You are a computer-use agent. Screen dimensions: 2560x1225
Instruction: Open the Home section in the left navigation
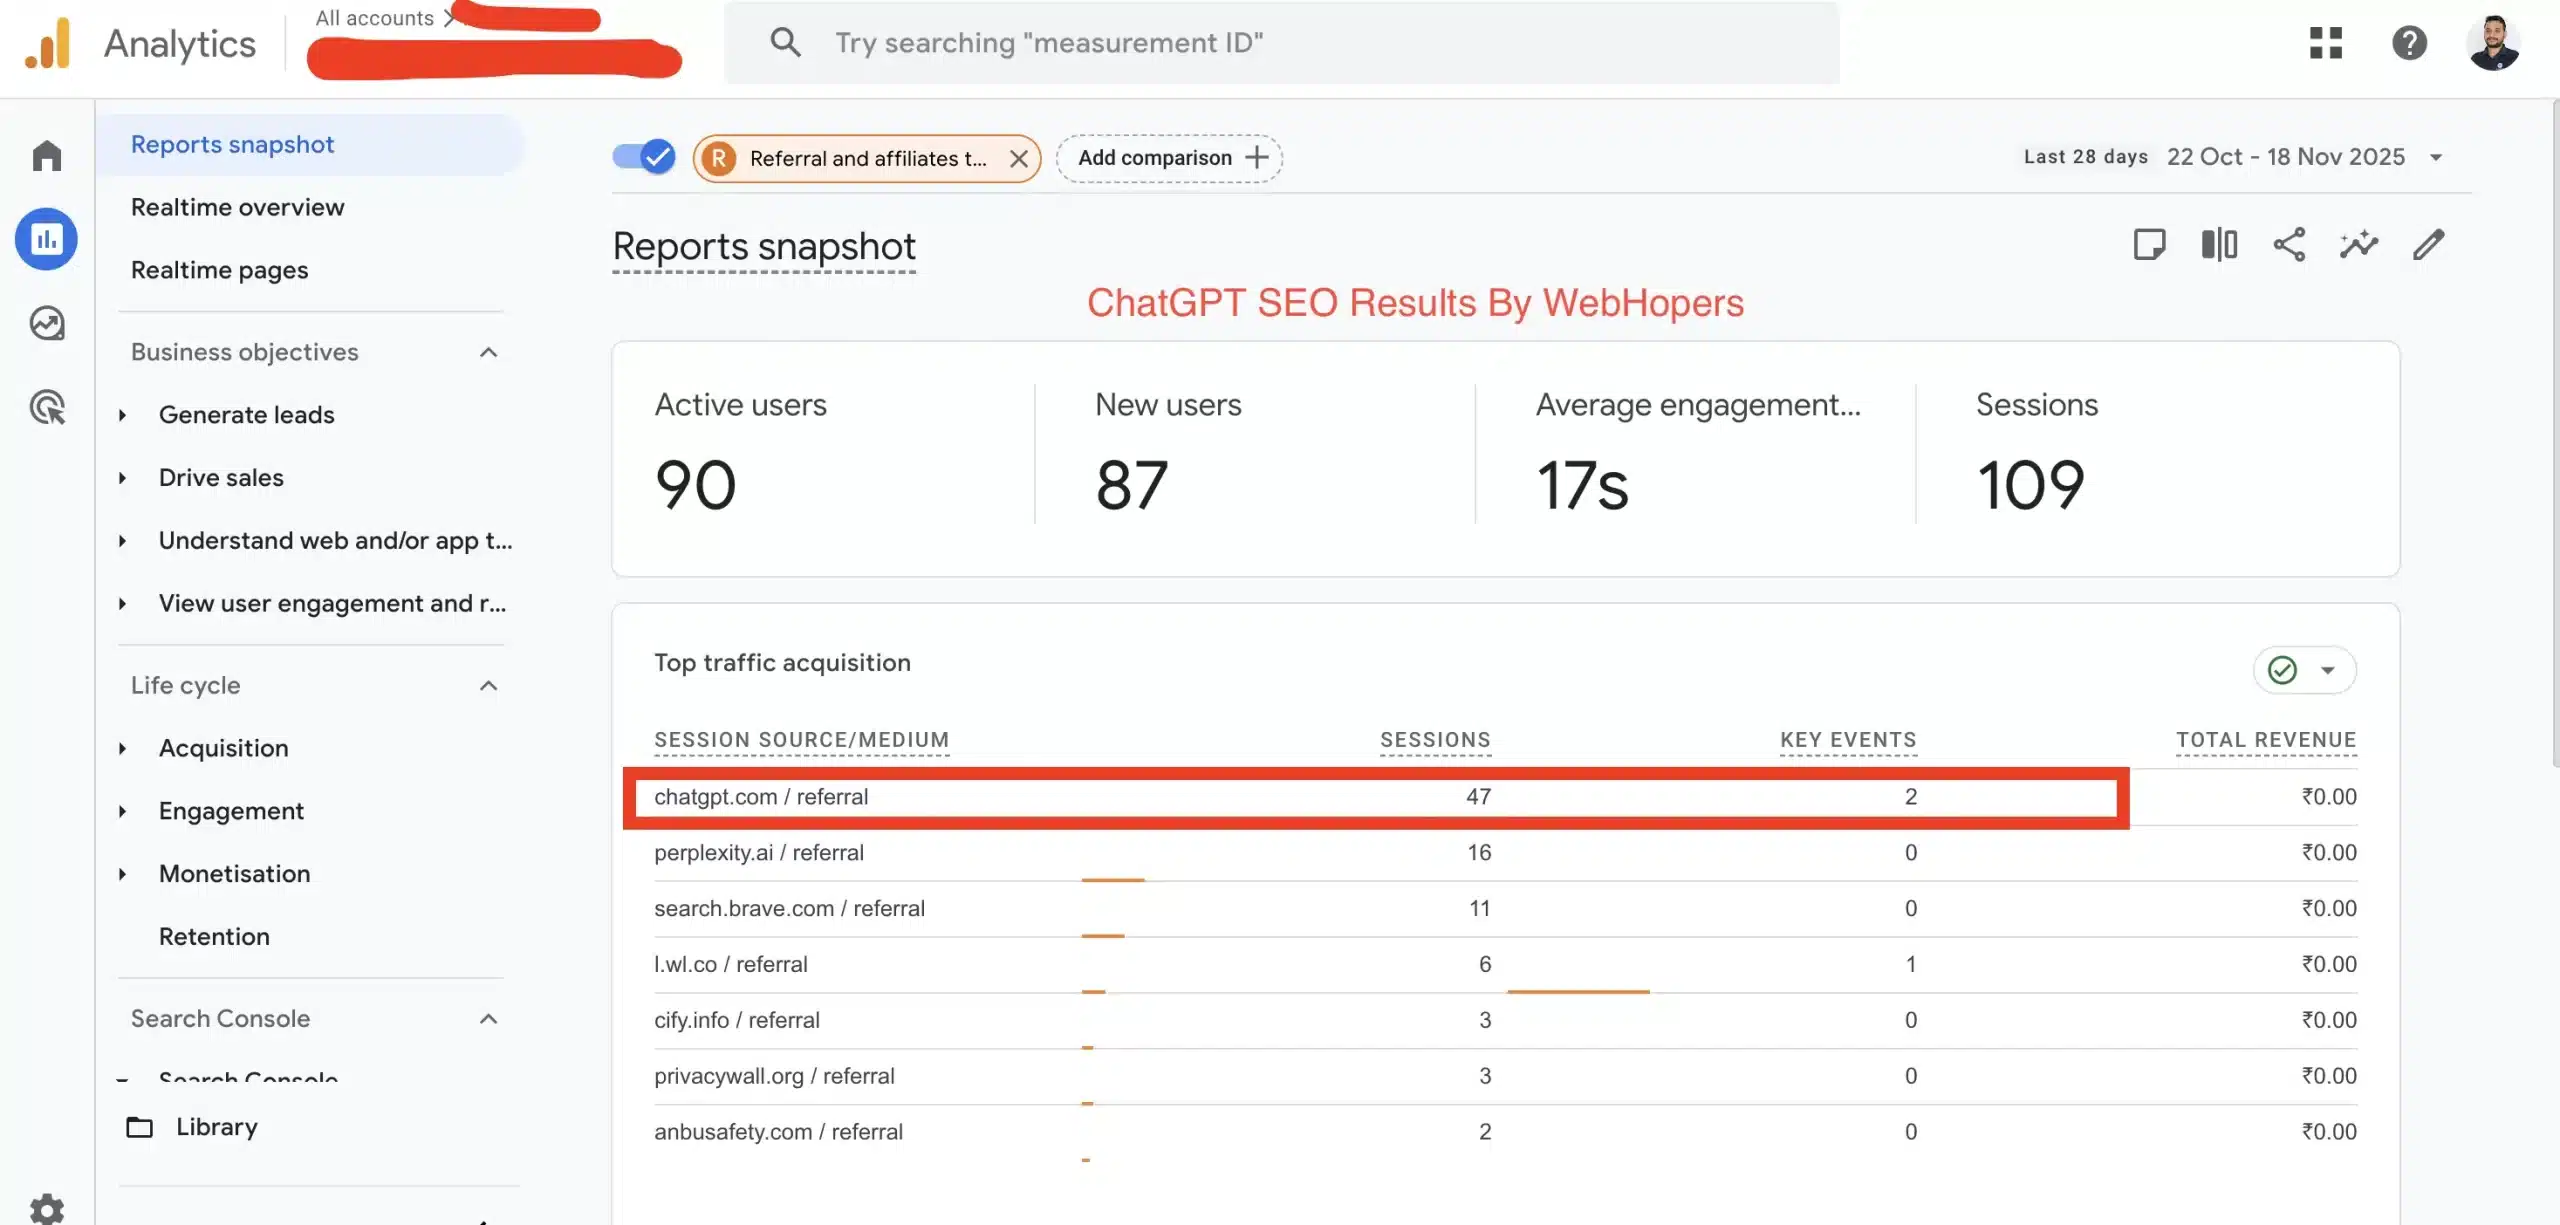coord(46,155)
